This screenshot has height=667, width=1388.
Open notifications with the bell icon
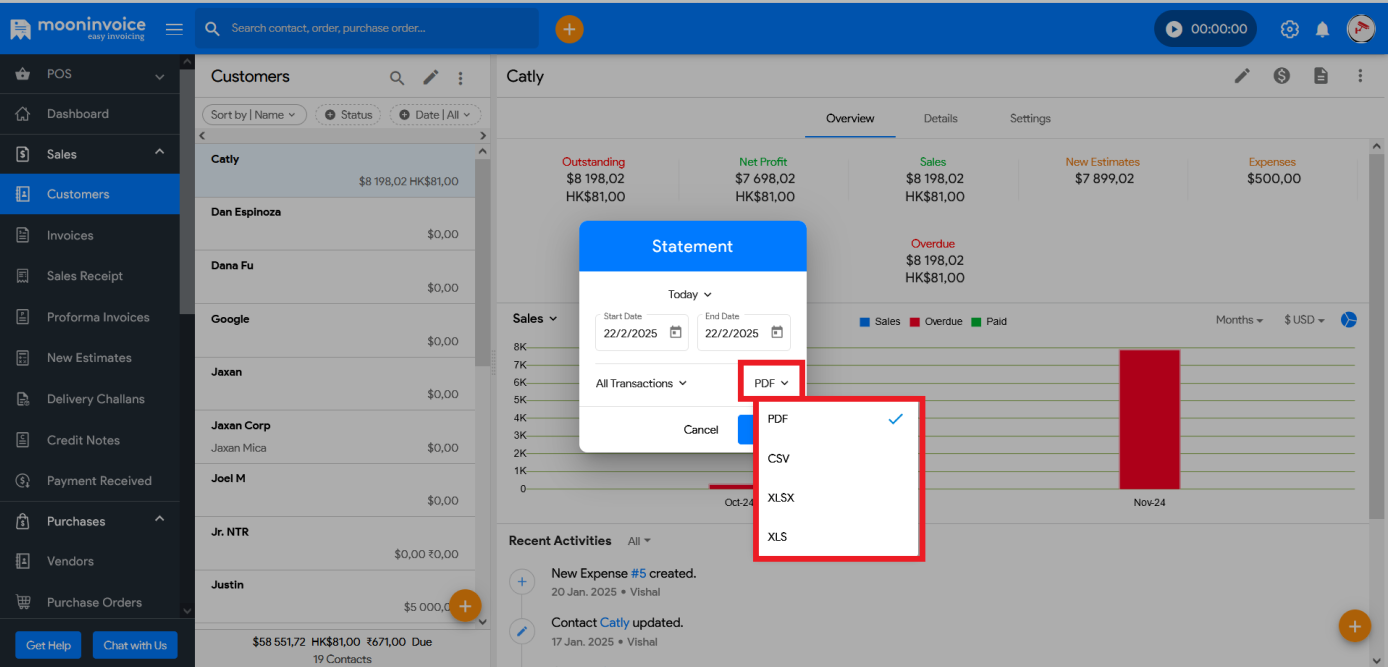pyautogui.click(x=1322, y=29)
